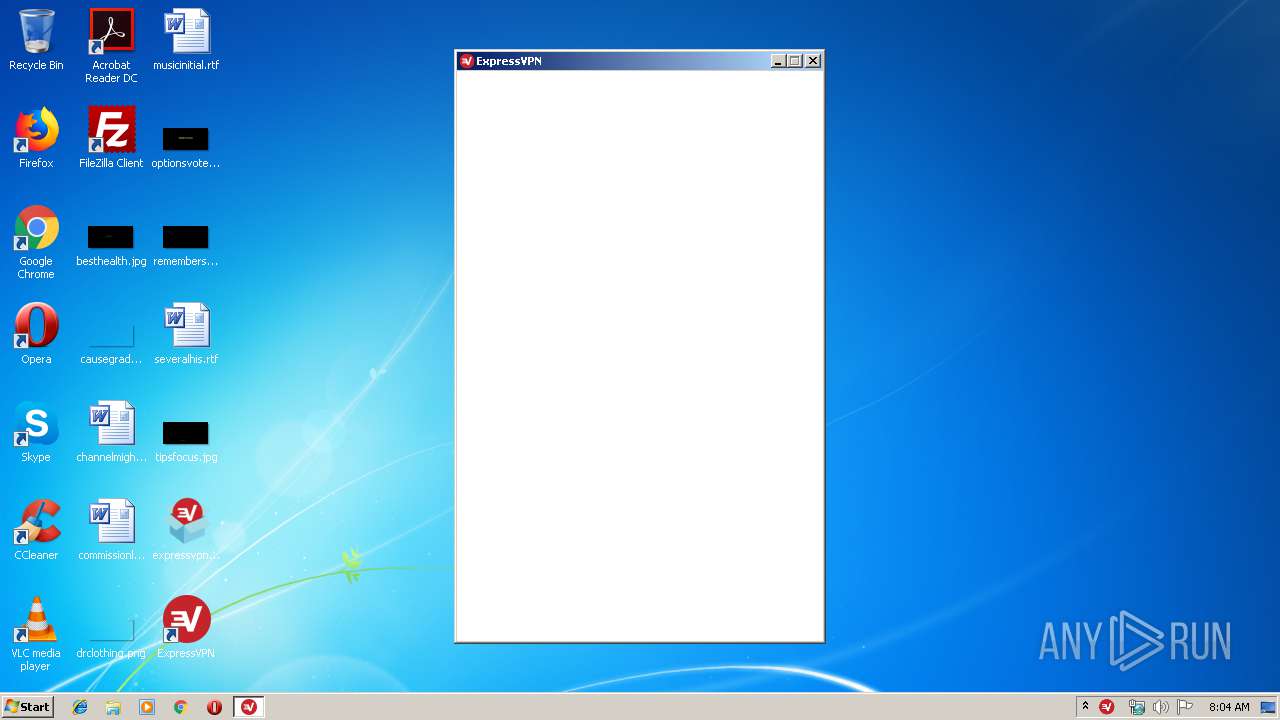The height and width of the screenshot is (720, 1280).
Task: Click the ExpressVPN window title icon
Action: click(x=466, y=61)
